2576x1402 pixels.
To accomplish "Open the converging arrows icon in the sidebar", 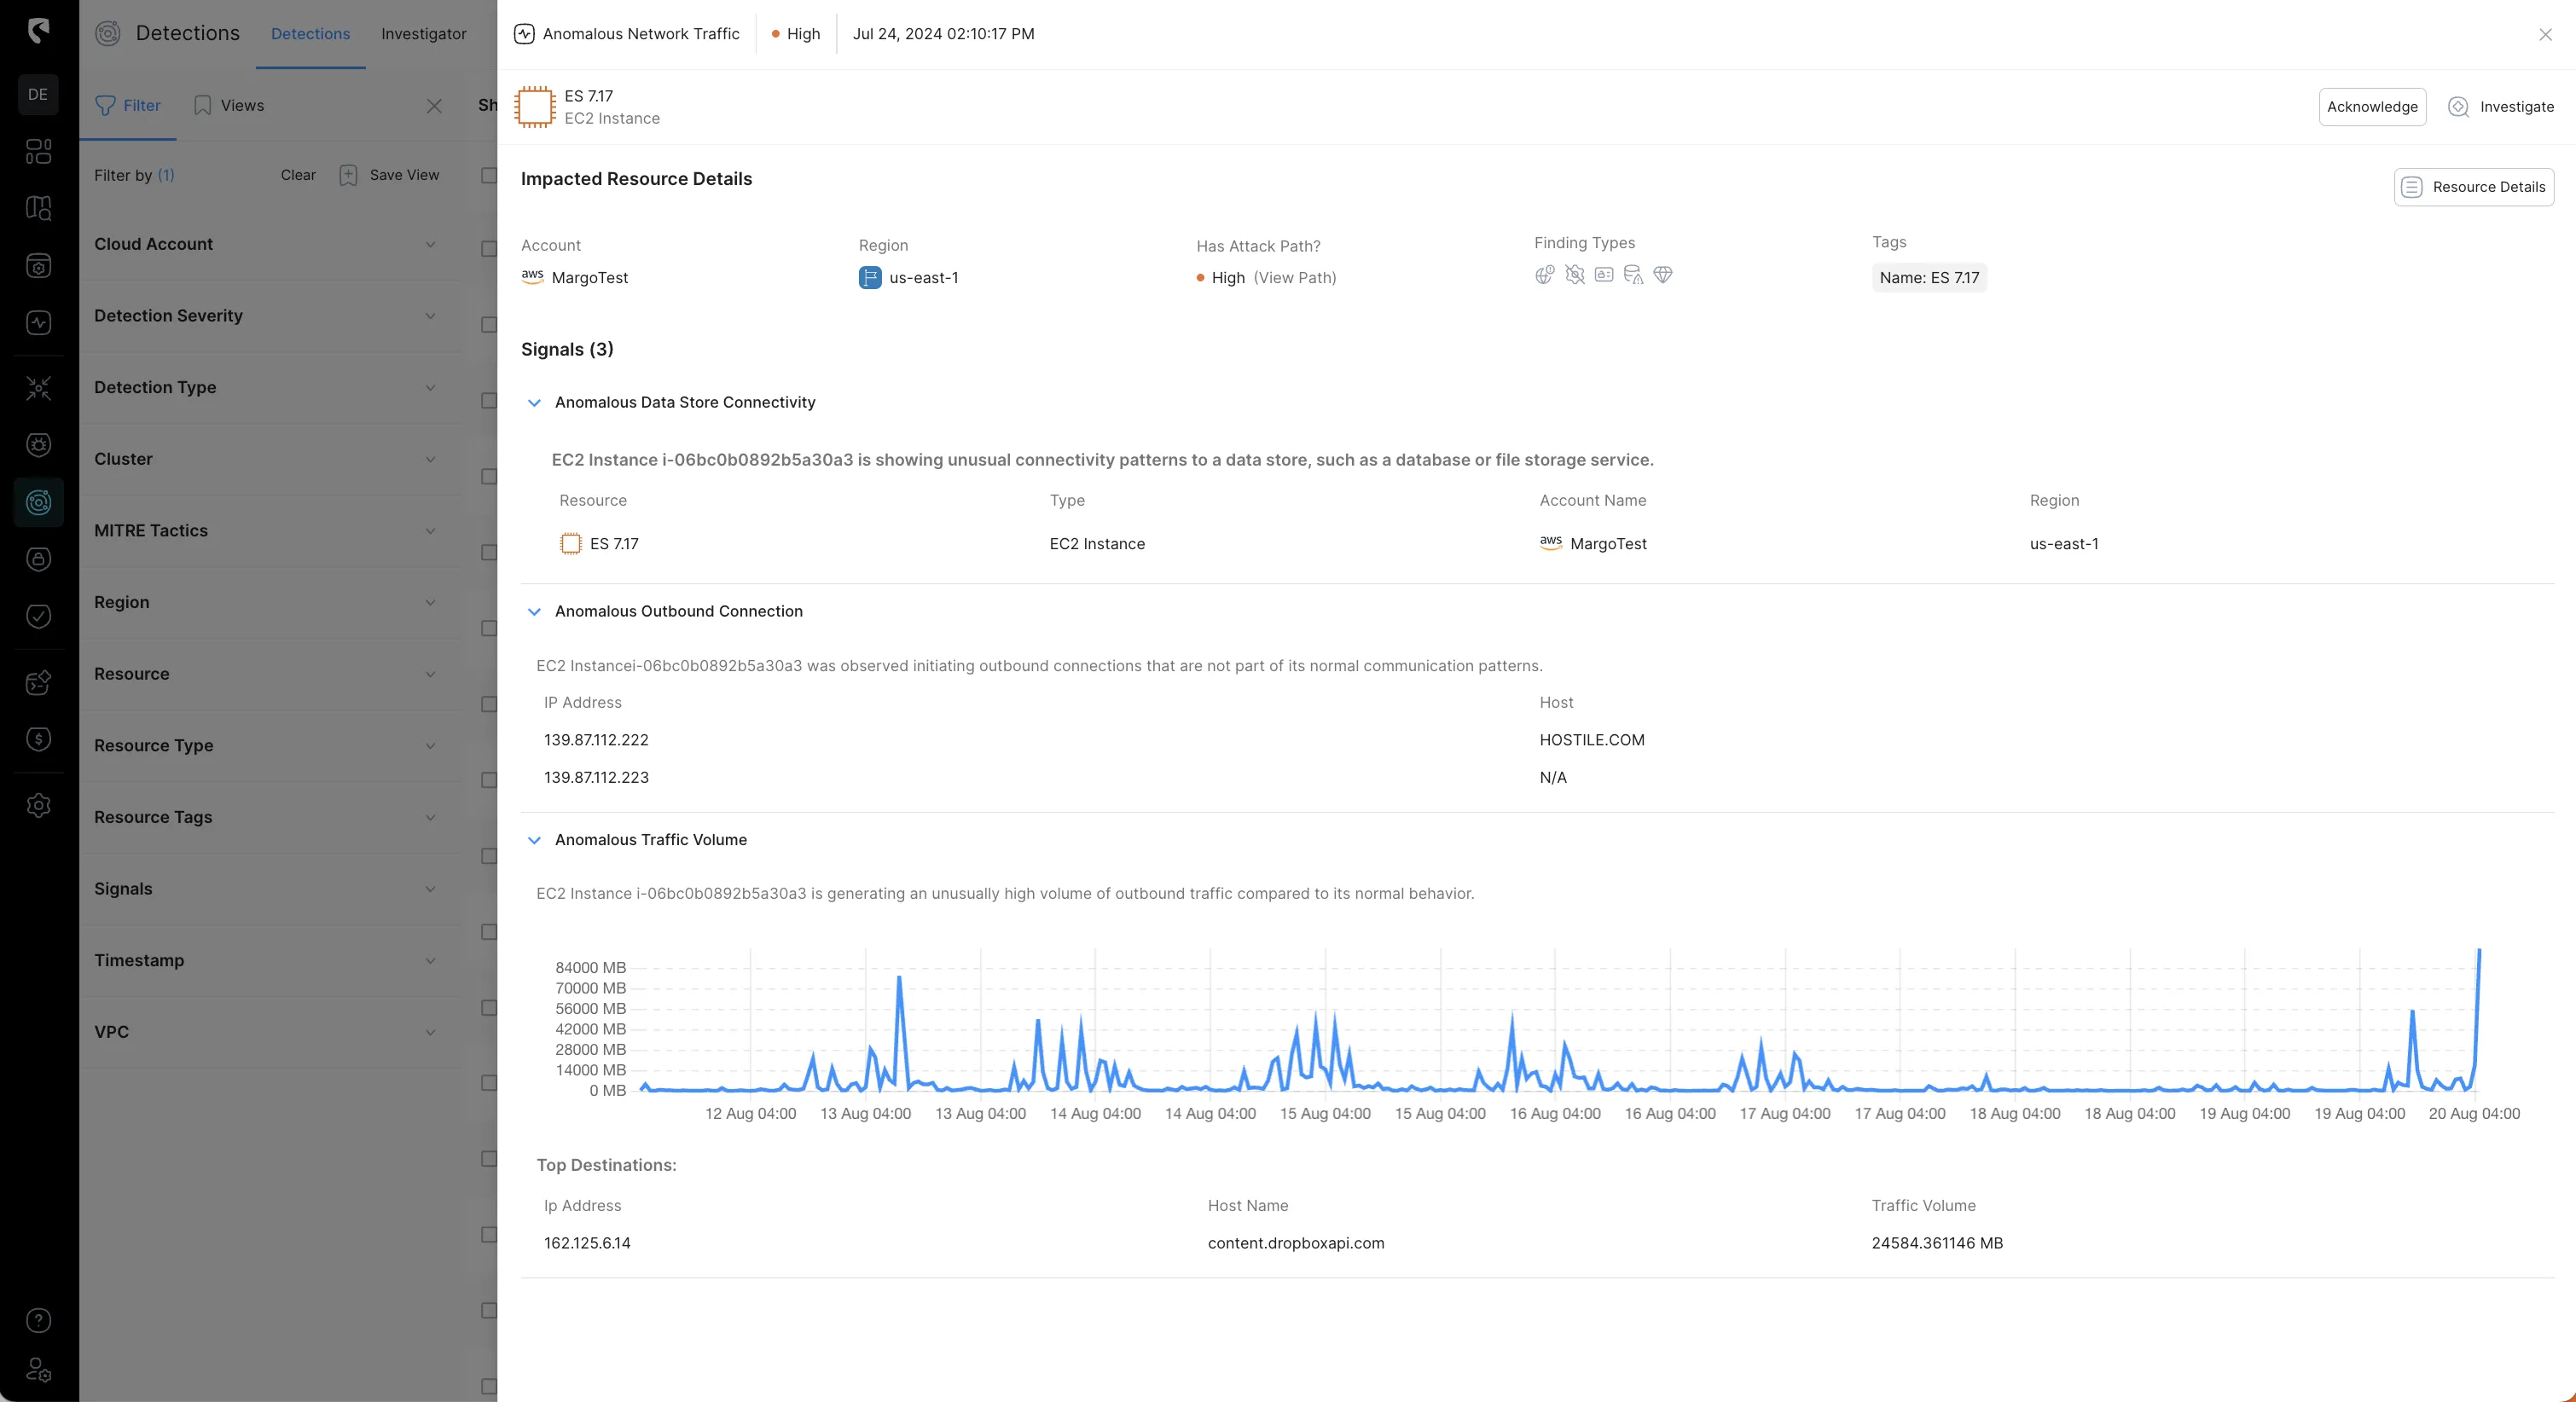I will (38, 388).
